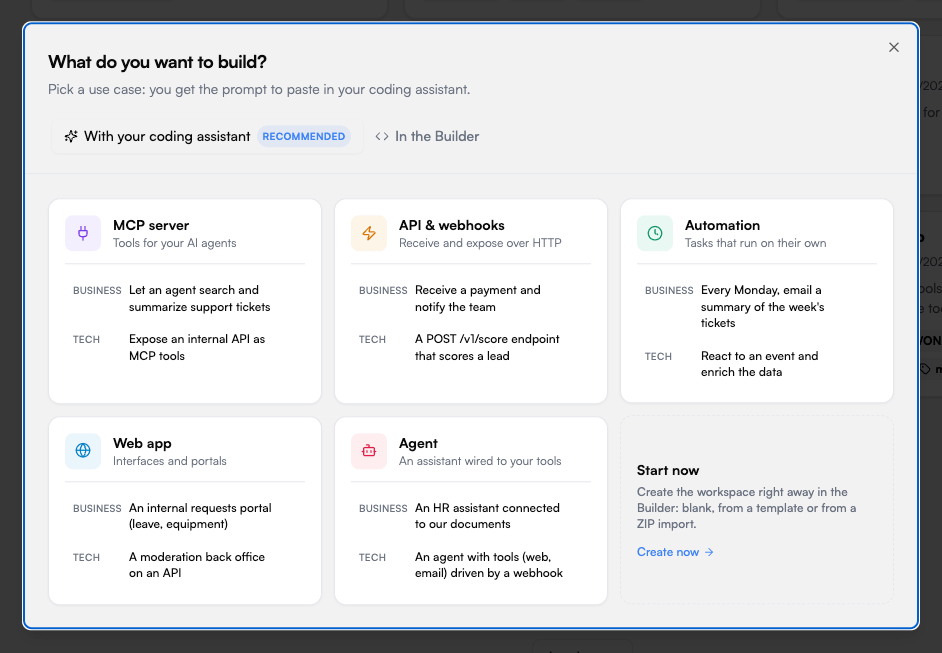942x653 pixels.
Task: Click the TECH label in MCP server card
Action: click(x=87, y=339)
